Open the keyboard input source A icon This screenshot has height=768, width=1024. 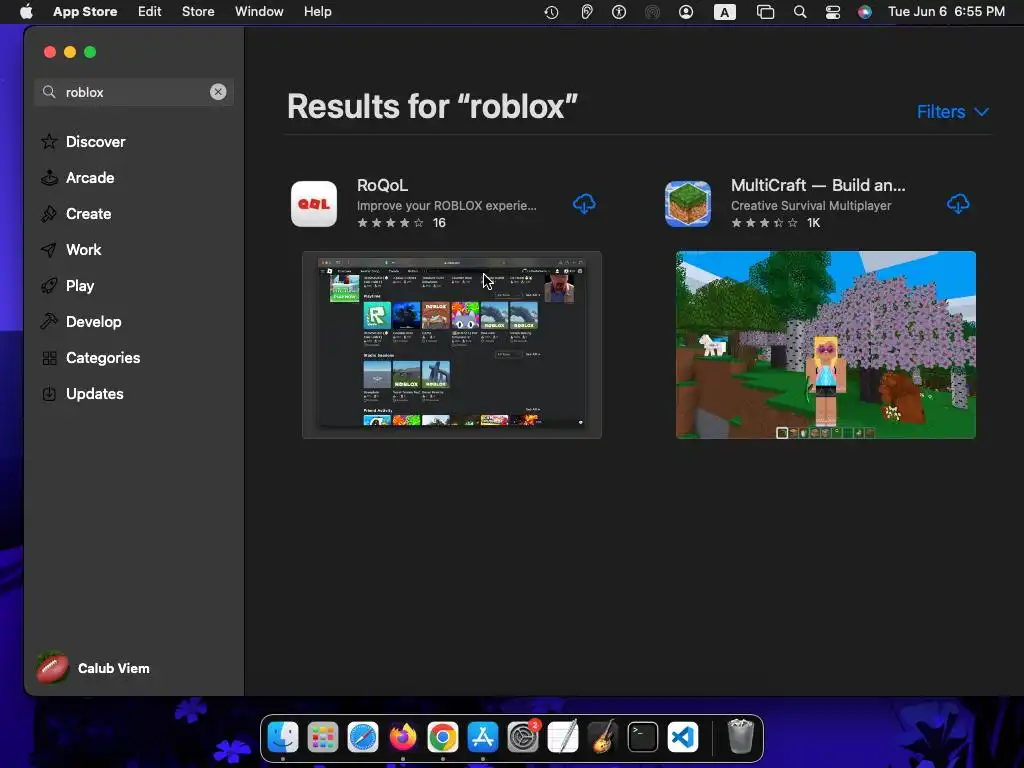tap(724, 12)
